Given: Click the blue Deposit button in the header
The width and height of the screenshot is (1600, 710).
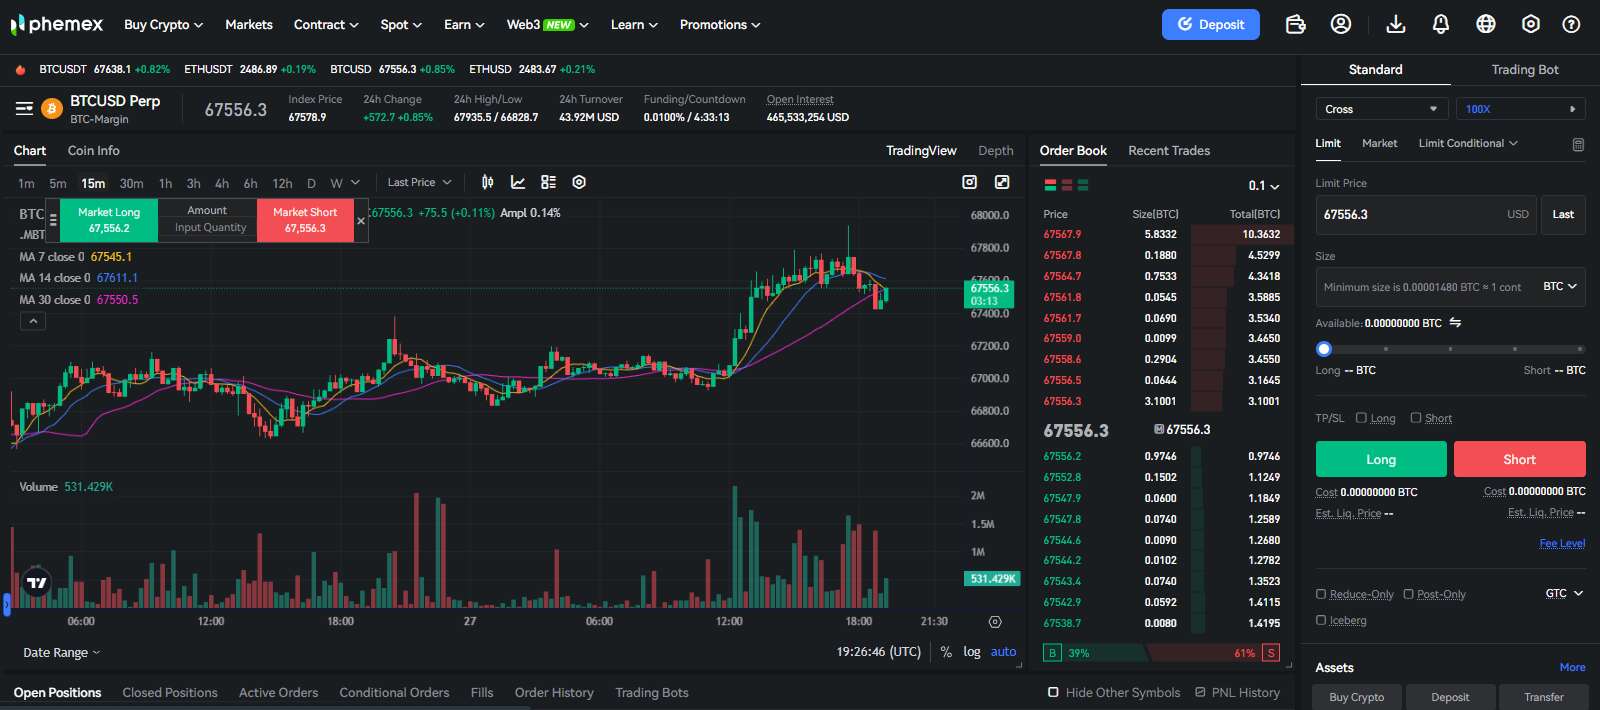Looking at the screenshot, I should coord(1210,24).
